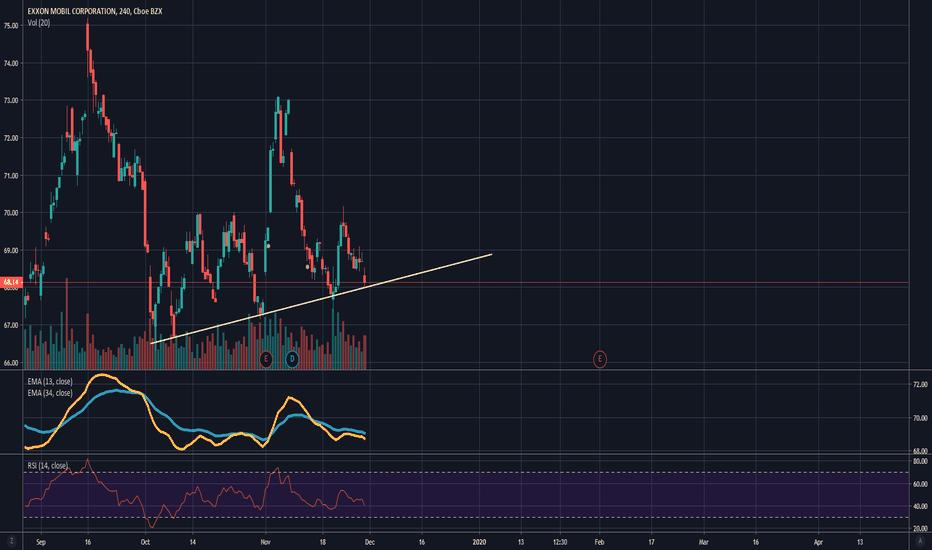The image size is (932, 550).
Task: Open timezone 'Z' button at bottom-left corner
Action: click(x=11, y=540)
